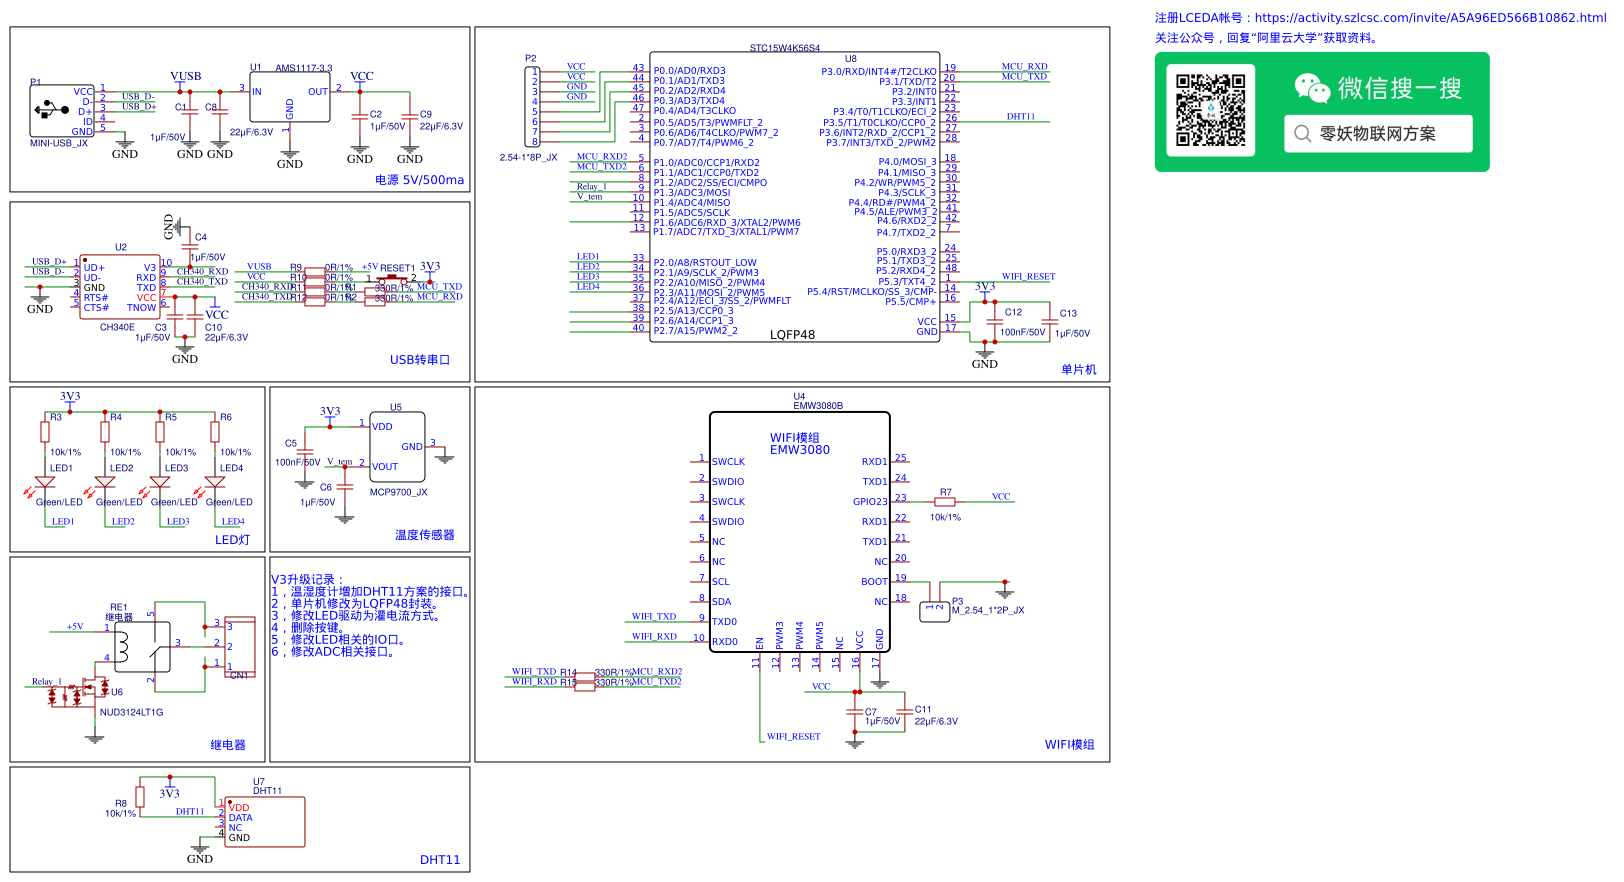Image resolution: width=1624 pixels, height=882 pixels.
Task: Select the LED2 Green/LED diode symbol
Action: 104,482
